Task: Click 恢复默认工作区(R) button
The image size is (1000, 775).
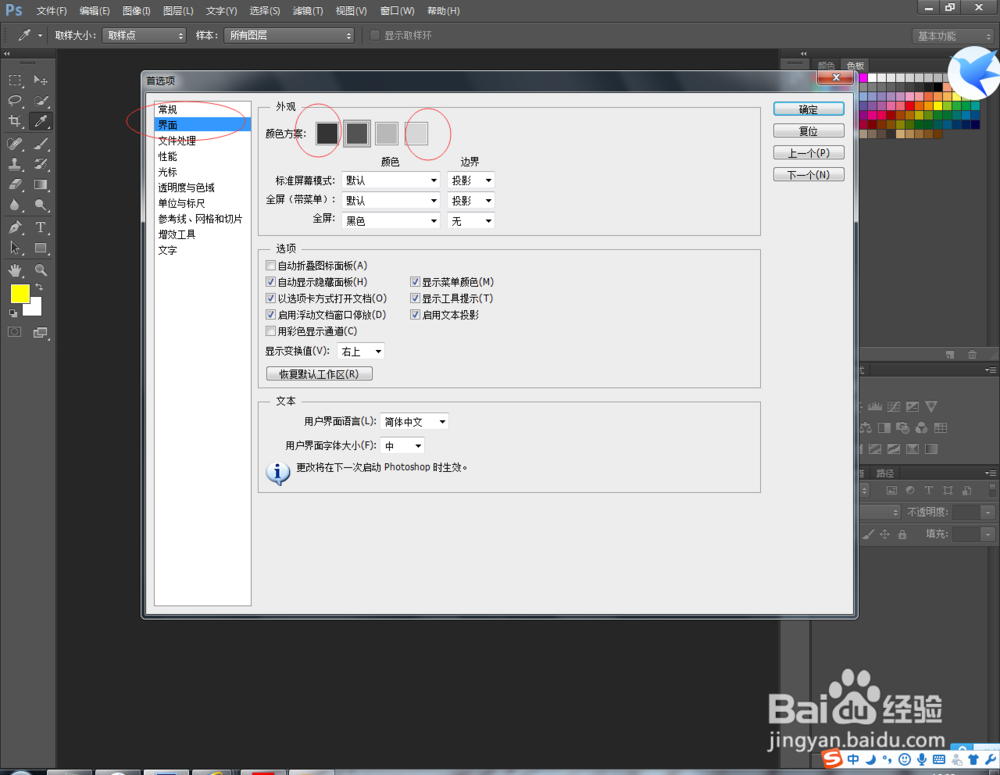Action: point(319,374)
